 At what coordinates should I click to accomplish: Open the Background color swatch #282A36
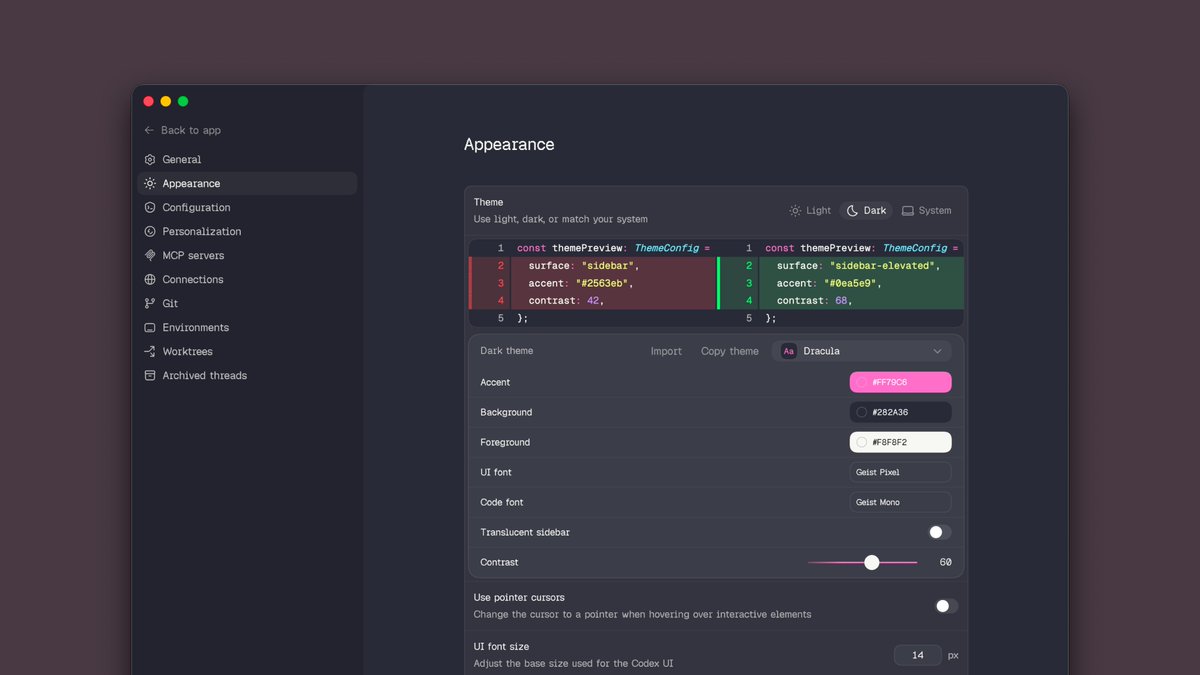coord(901,412)
